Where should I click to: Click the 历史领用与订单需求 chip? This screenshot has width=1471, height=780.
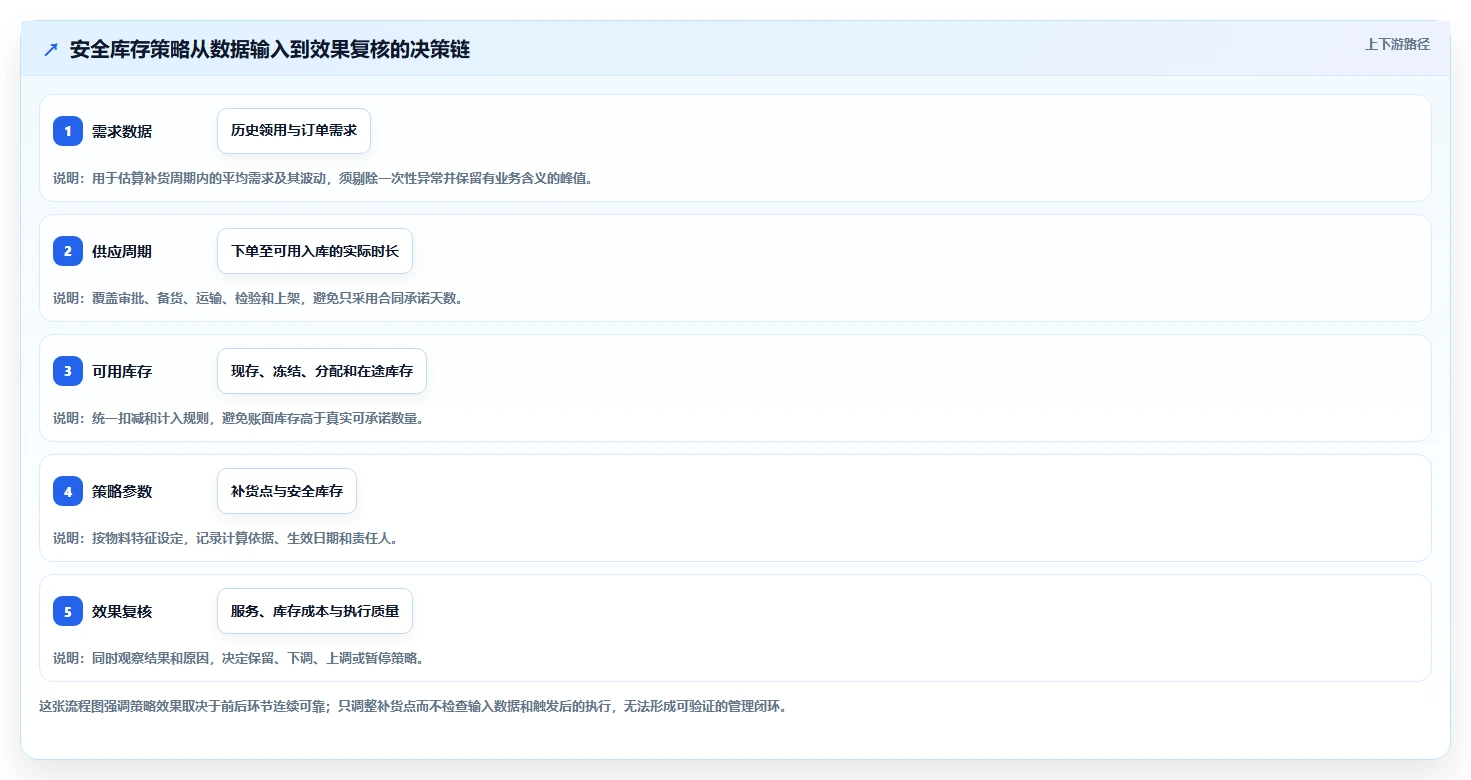click(294, 131)
